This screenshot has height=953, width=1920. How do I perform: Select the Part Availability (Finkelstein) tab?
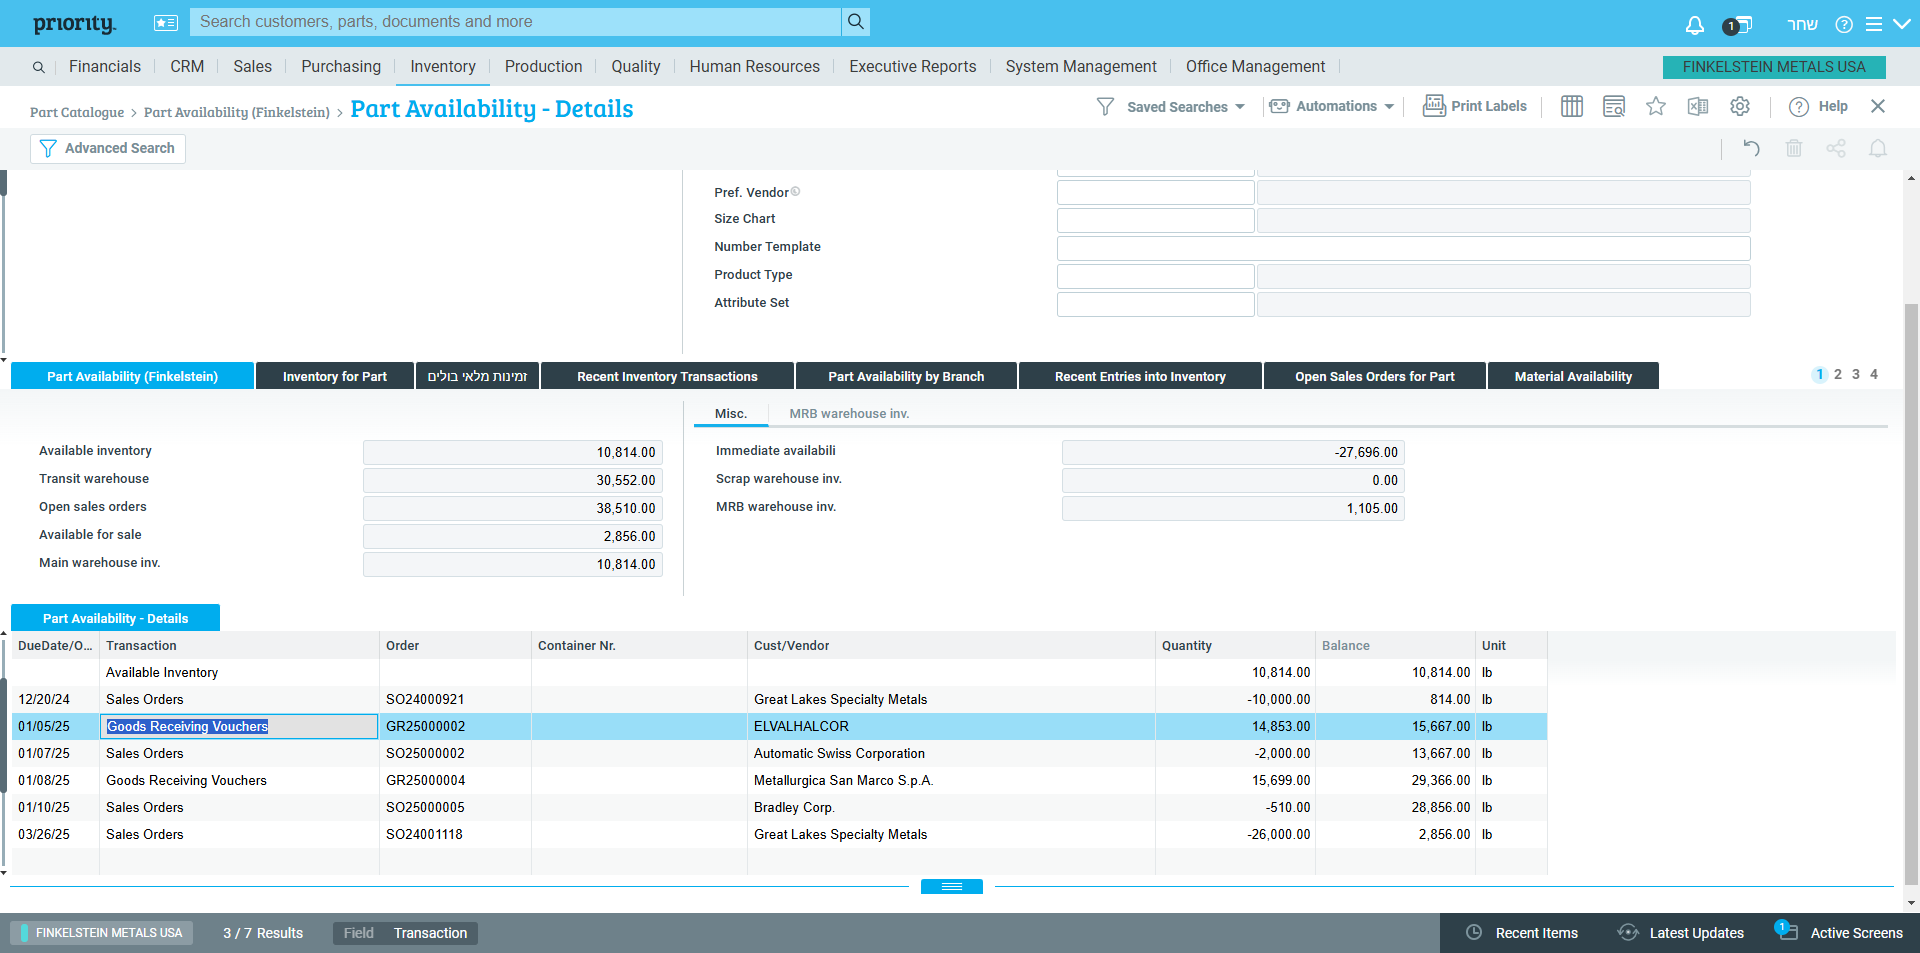(x=132, y=376)
